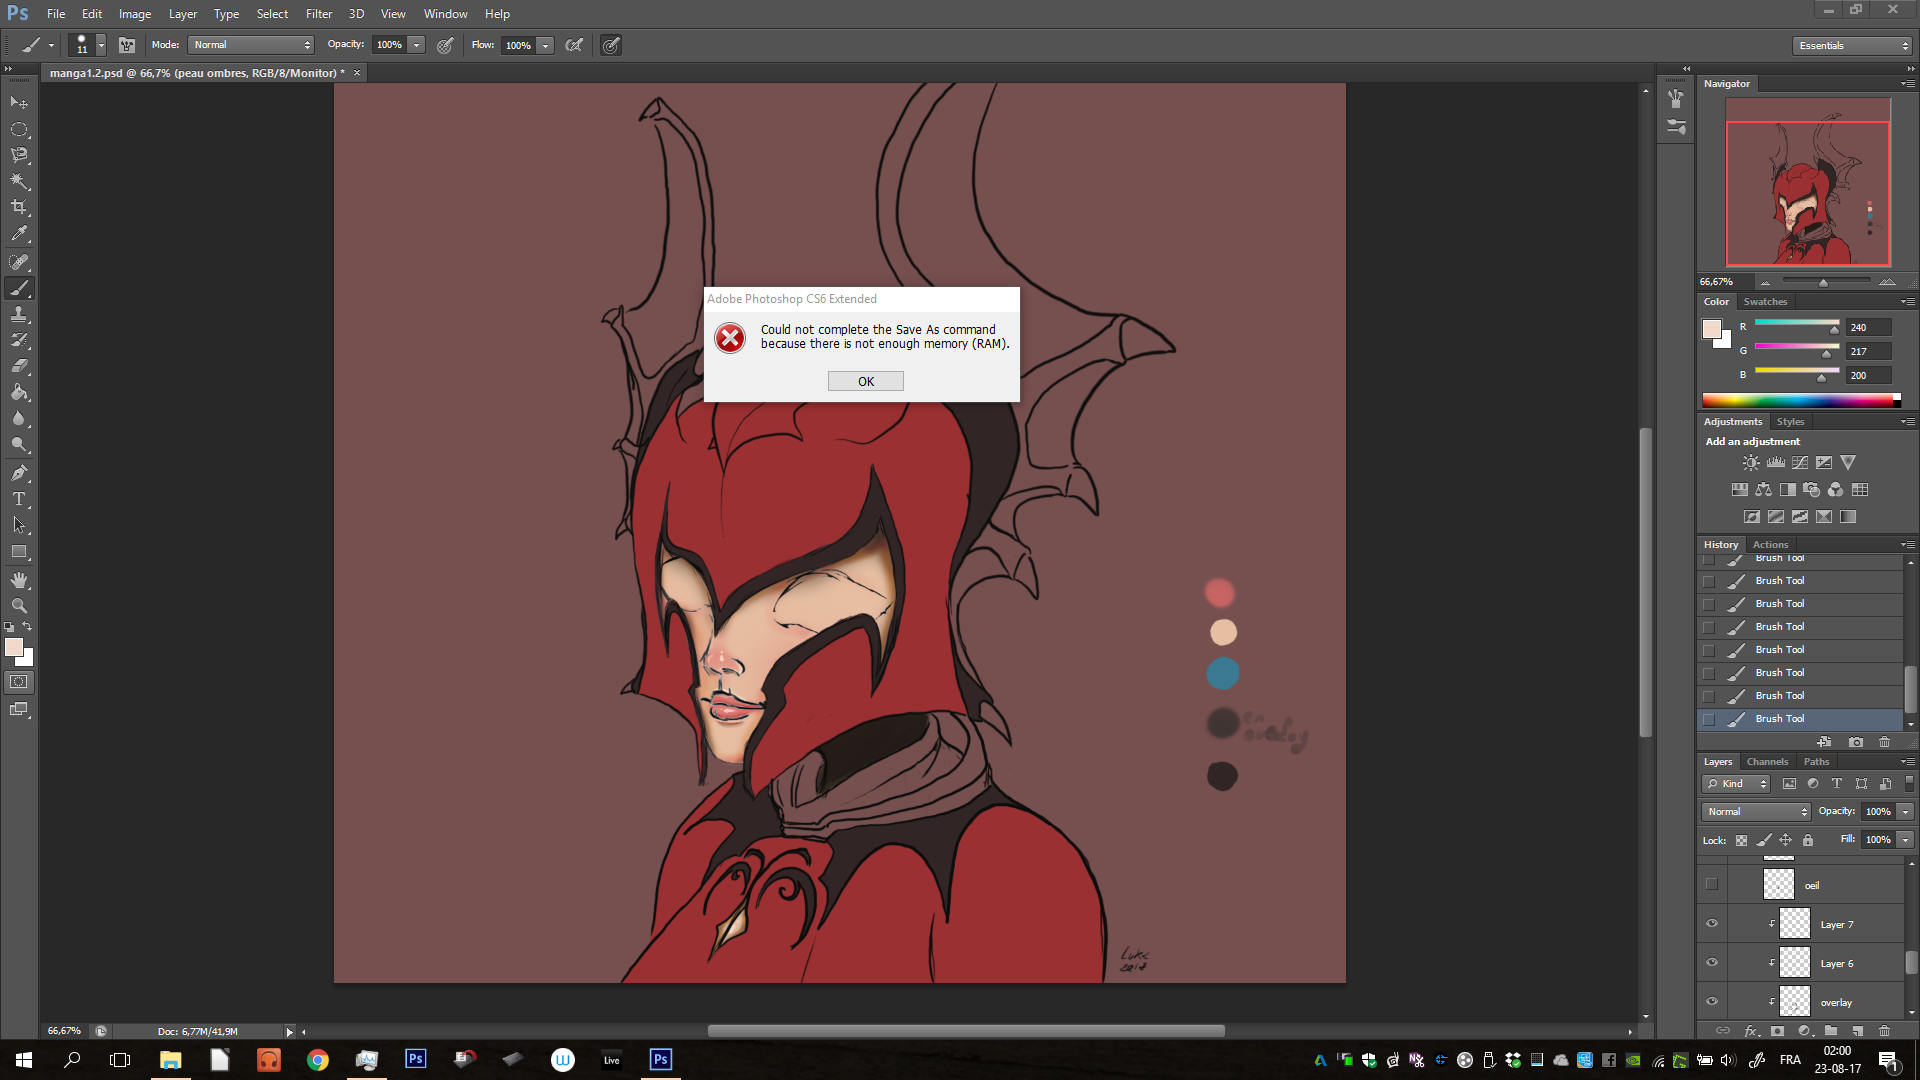Open the Essentials workspace dropdown

[1852, 46]
